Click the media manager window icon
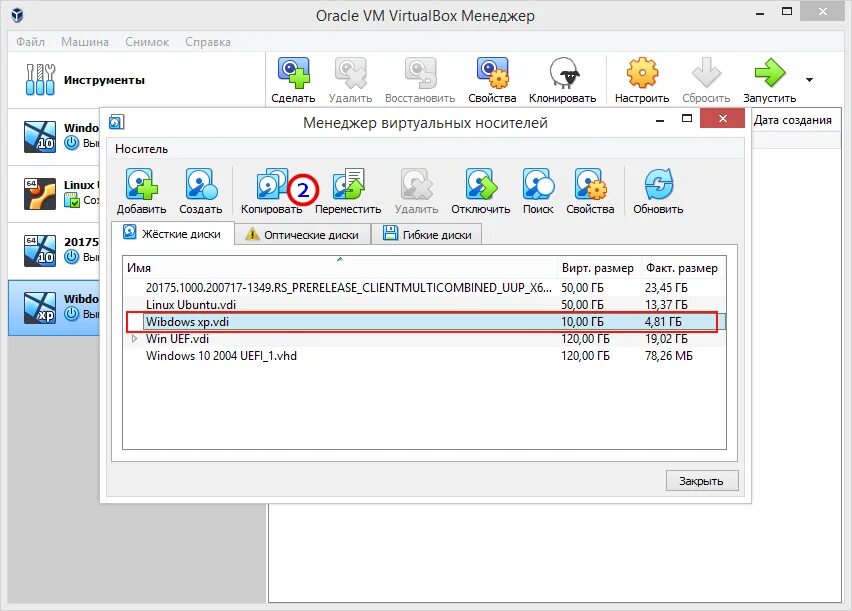The width and height of the screenshot is (852, 611). [117, 122]
